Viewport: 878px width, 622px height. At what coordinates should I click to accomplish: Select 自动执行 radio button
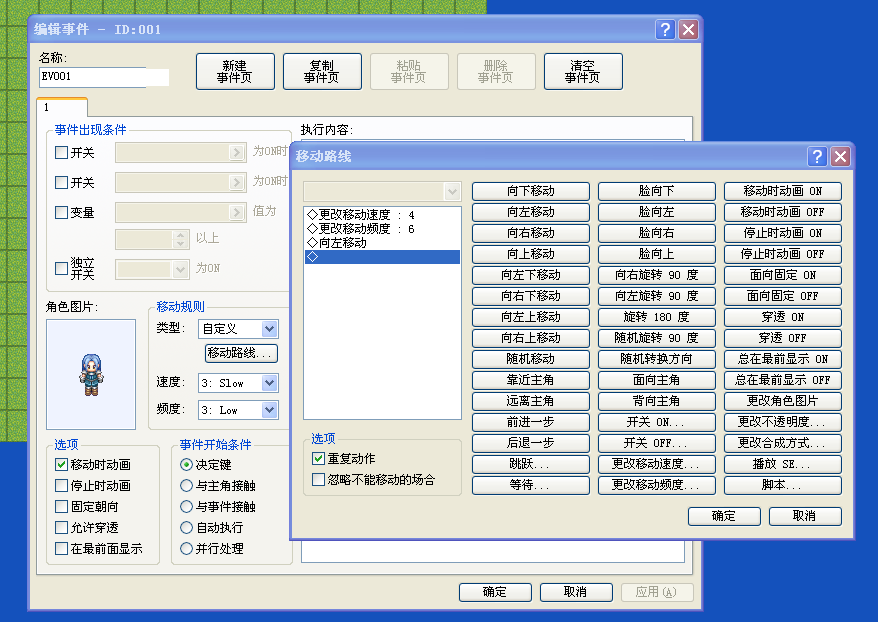coord(186,527)
